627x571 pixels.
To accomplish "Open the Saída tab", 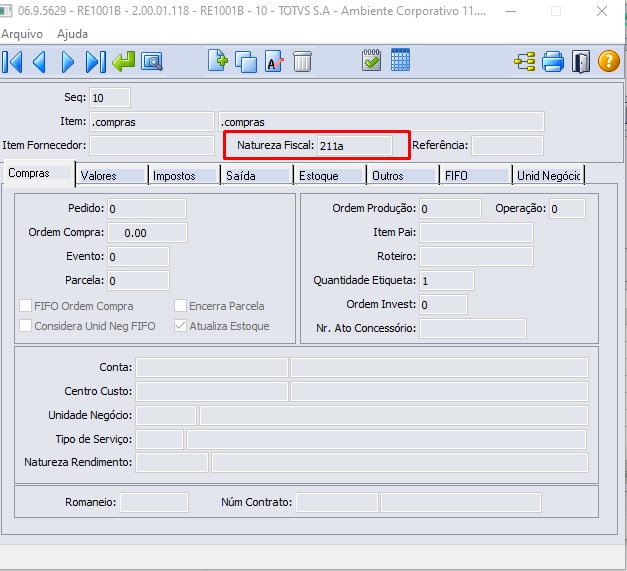I will [x=257, y=176].
